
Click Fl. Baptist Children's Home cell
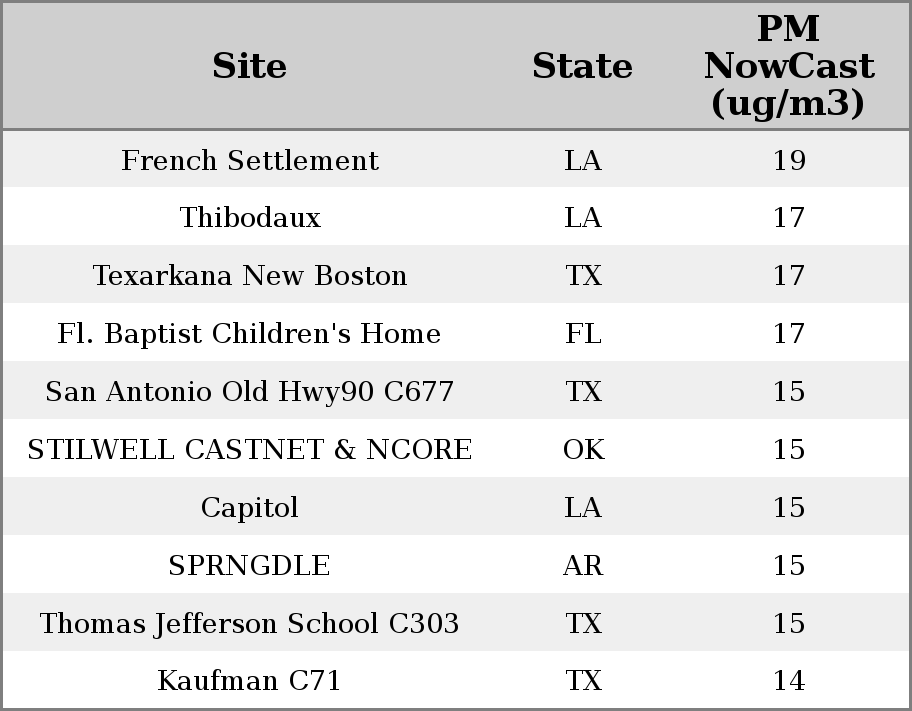coord(250,334)
